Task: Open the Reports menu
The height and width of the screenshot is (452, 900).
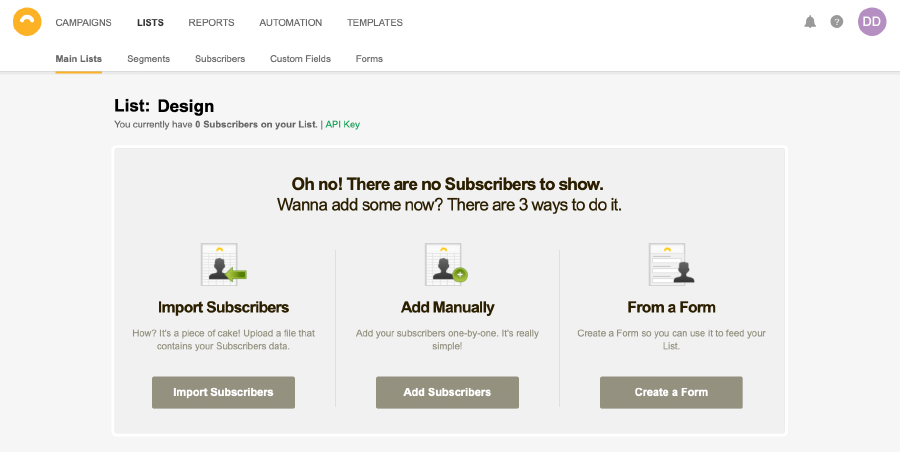Action: (x=211, y=22)
